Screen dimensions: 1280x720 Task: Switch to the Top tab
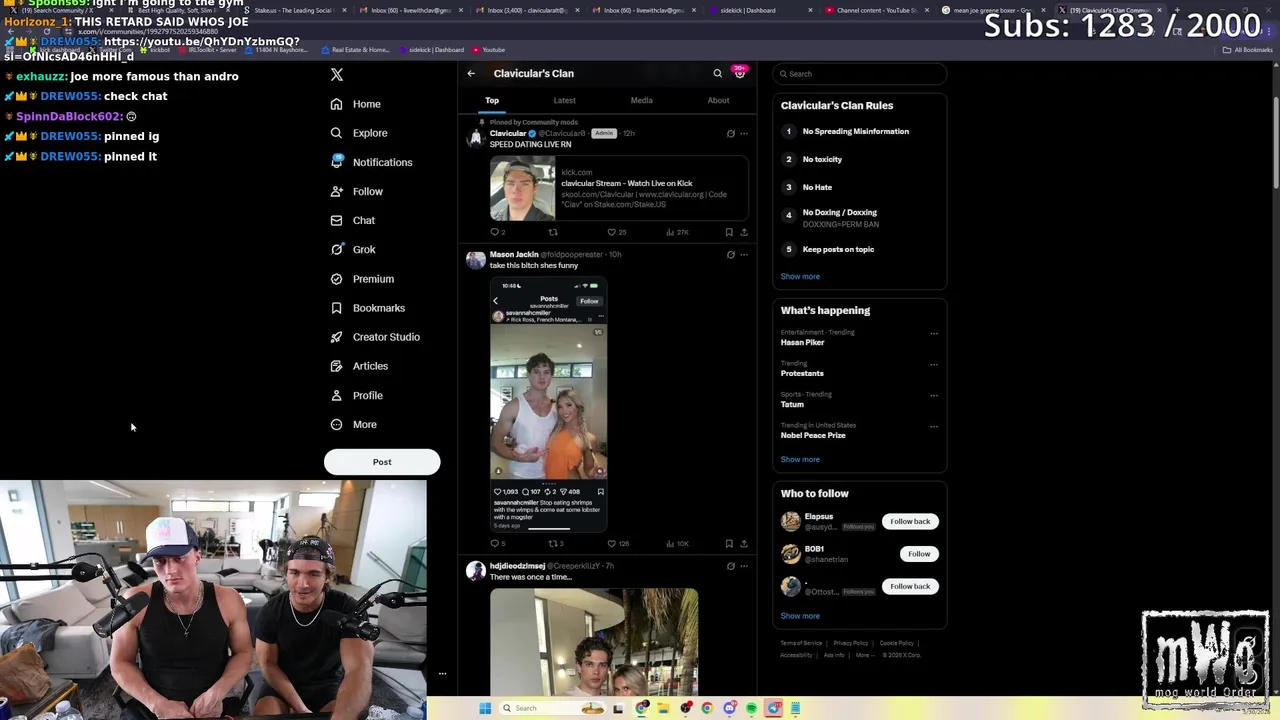[x=492, y=100]
